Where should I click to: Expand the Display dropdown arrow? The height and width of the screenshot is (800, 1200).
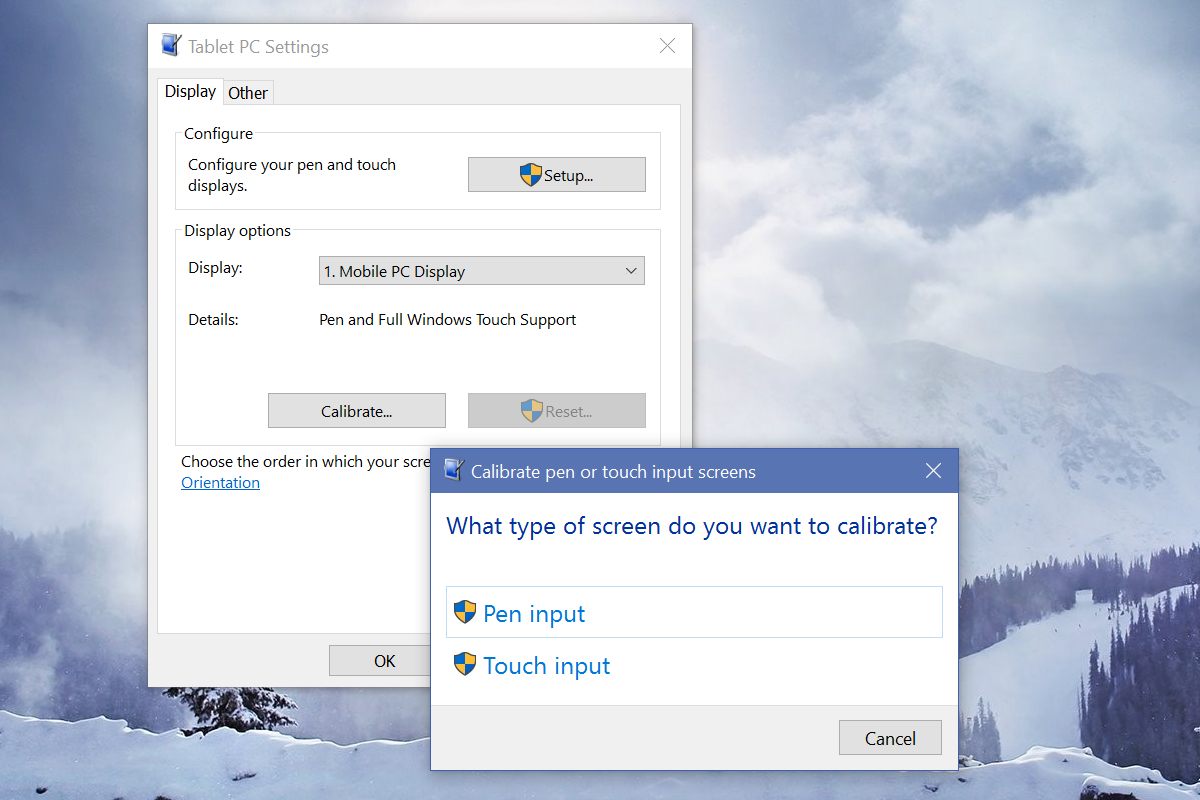point(631,271)
